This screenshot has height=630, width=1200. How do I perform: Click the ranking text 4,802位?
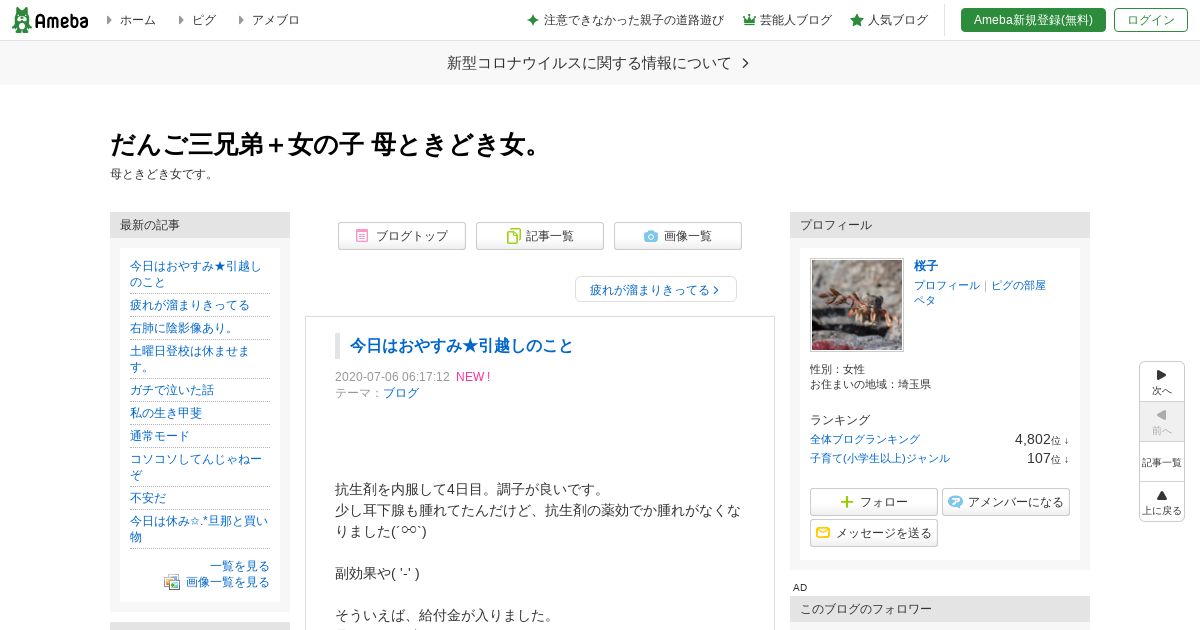click(1041, 439)
